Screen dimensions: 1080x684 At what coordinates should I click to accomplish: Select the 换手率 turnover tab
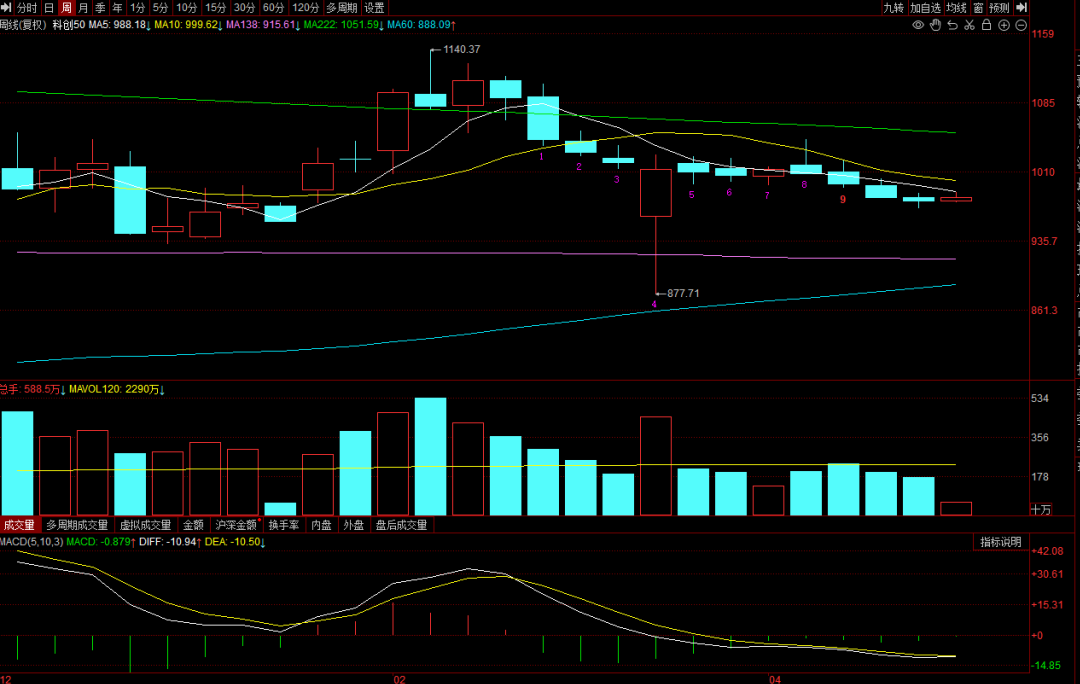coord(284,525)
